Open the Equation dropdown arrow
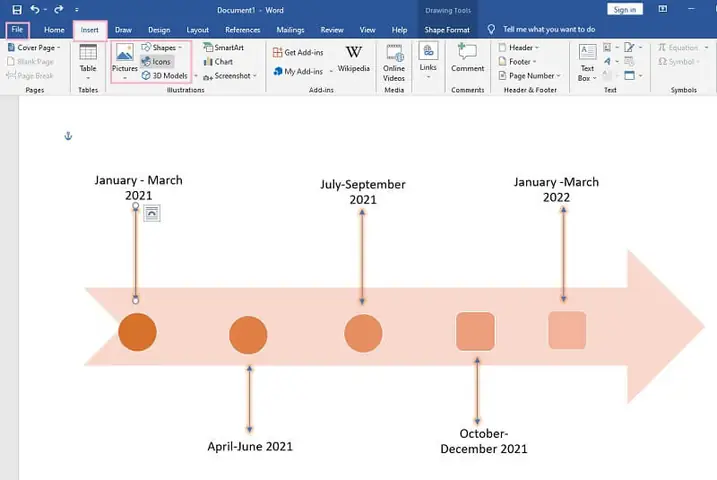This screenshot has width=717, height=480. click(x=706, y=48)
